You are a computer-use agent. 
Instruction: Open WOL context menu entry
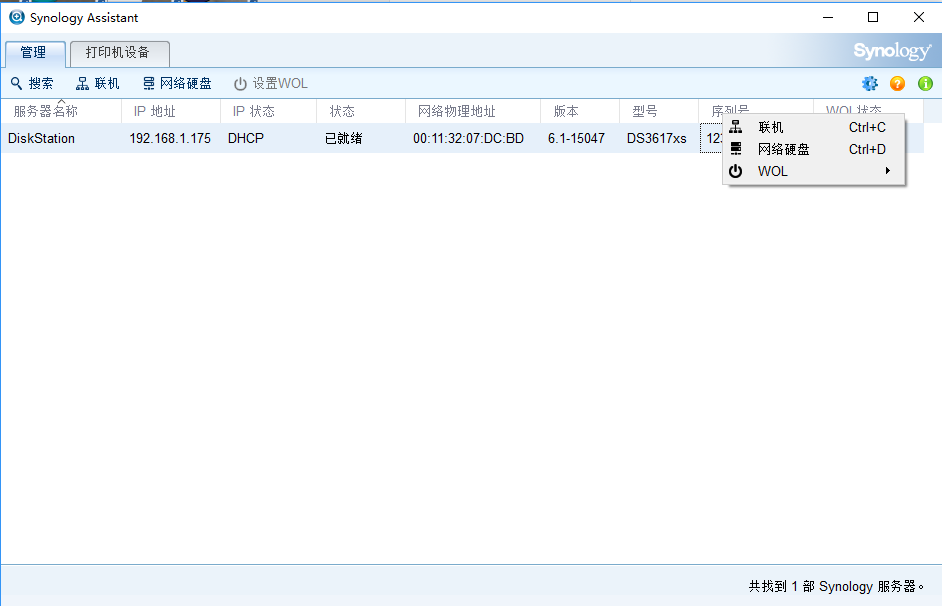[x=813, y=171]
